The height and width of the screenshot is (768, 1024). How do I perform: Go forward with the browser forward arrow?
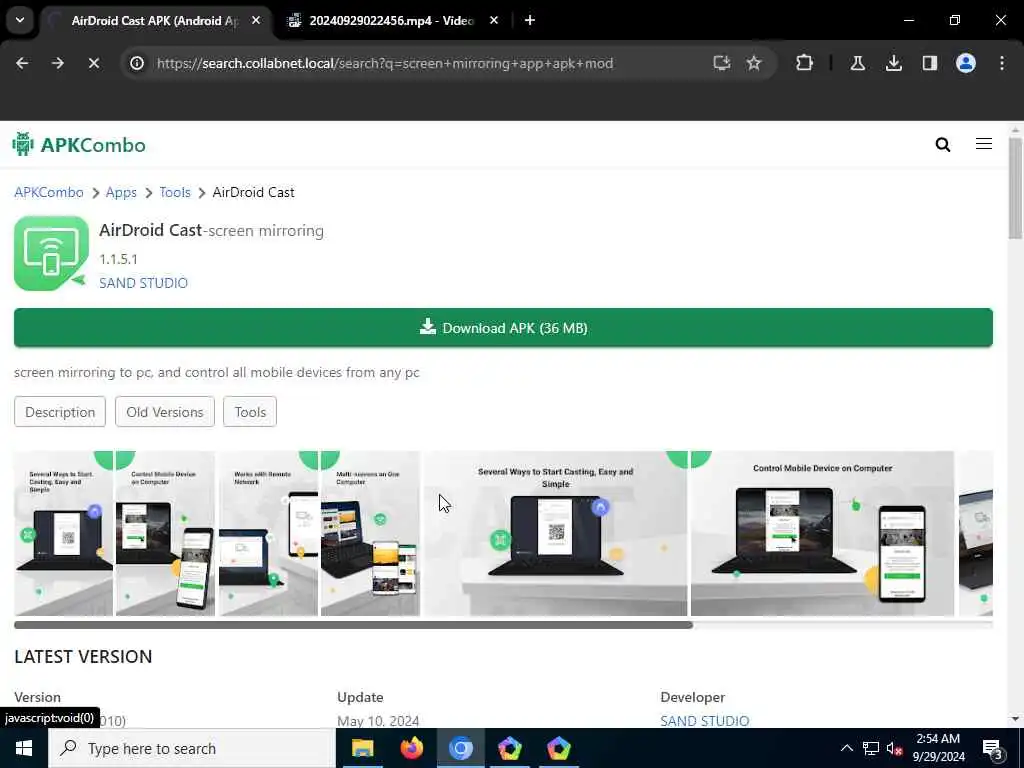point(57,63)
